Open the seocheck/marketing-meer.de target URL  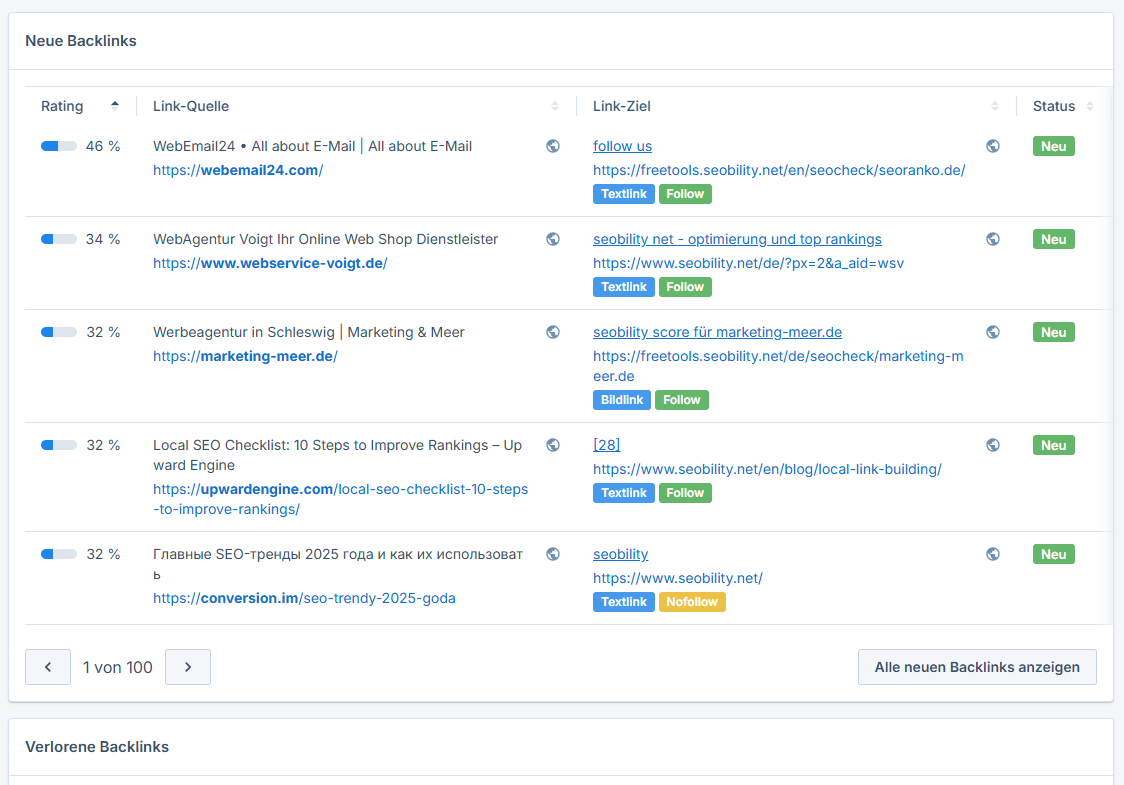click(778, 366)
